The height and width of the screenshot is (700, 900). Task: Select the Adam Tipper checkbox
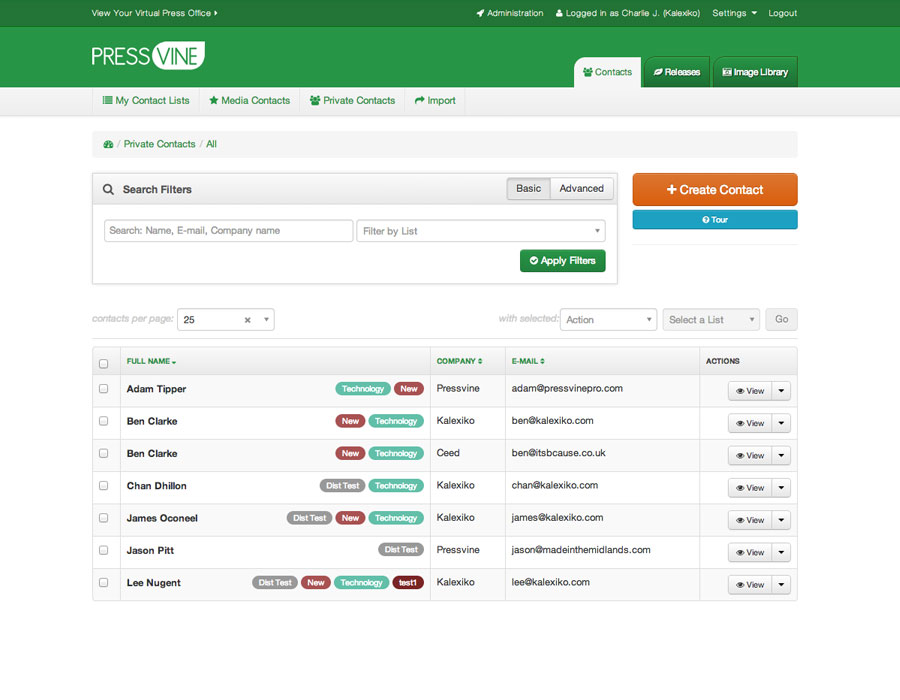103,389
